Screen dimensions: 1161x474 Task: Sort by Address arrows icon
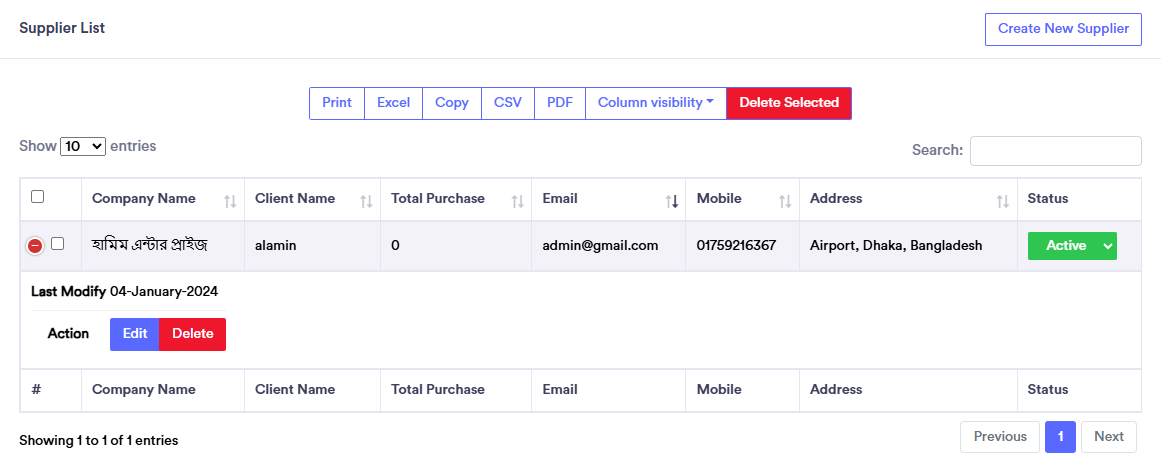(x=1002, y=201)
